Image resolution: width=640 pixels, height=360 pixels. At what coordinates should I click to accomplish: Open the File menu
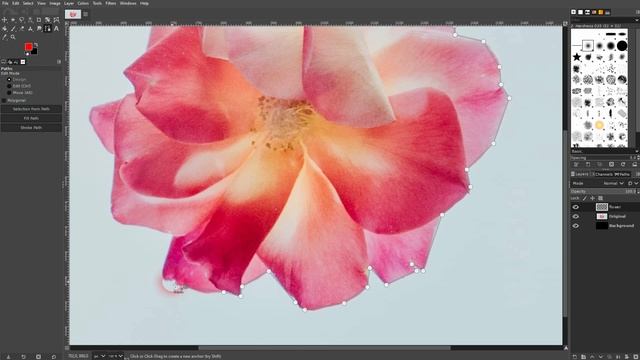pos(5,3)
